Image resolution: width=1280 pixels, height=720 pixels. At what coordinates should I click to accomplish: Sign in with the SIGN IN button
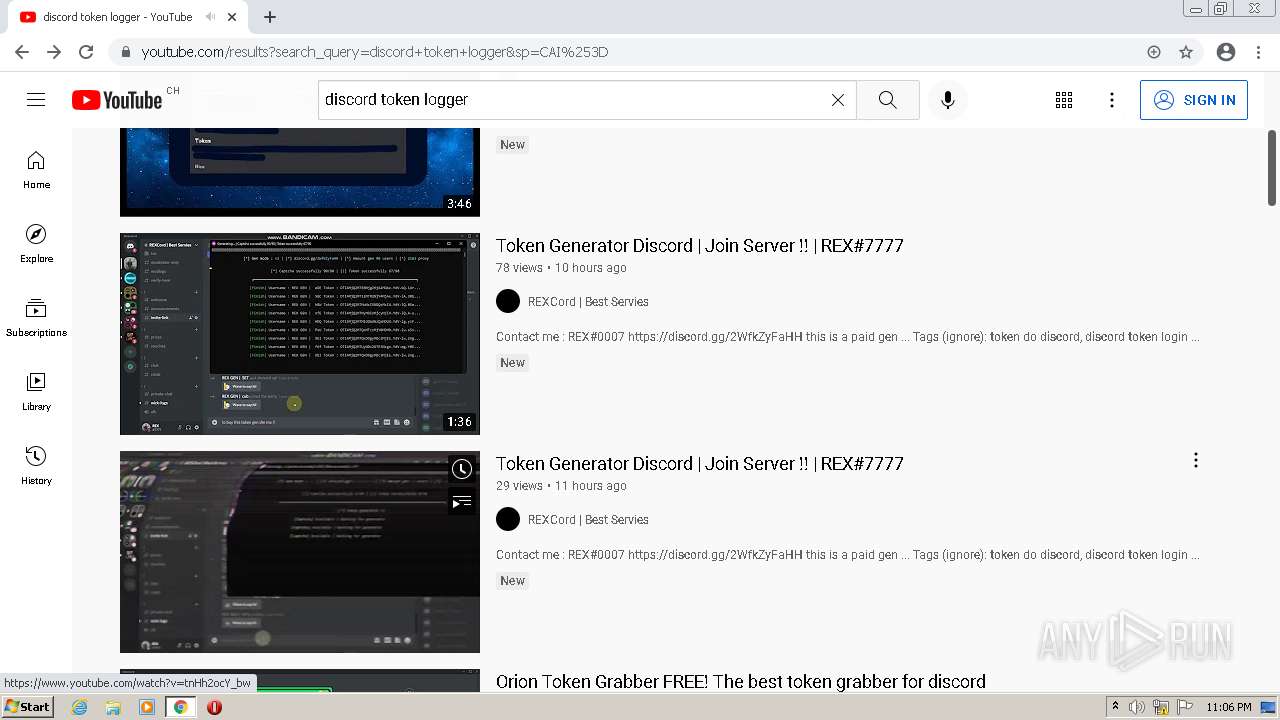1194,100
